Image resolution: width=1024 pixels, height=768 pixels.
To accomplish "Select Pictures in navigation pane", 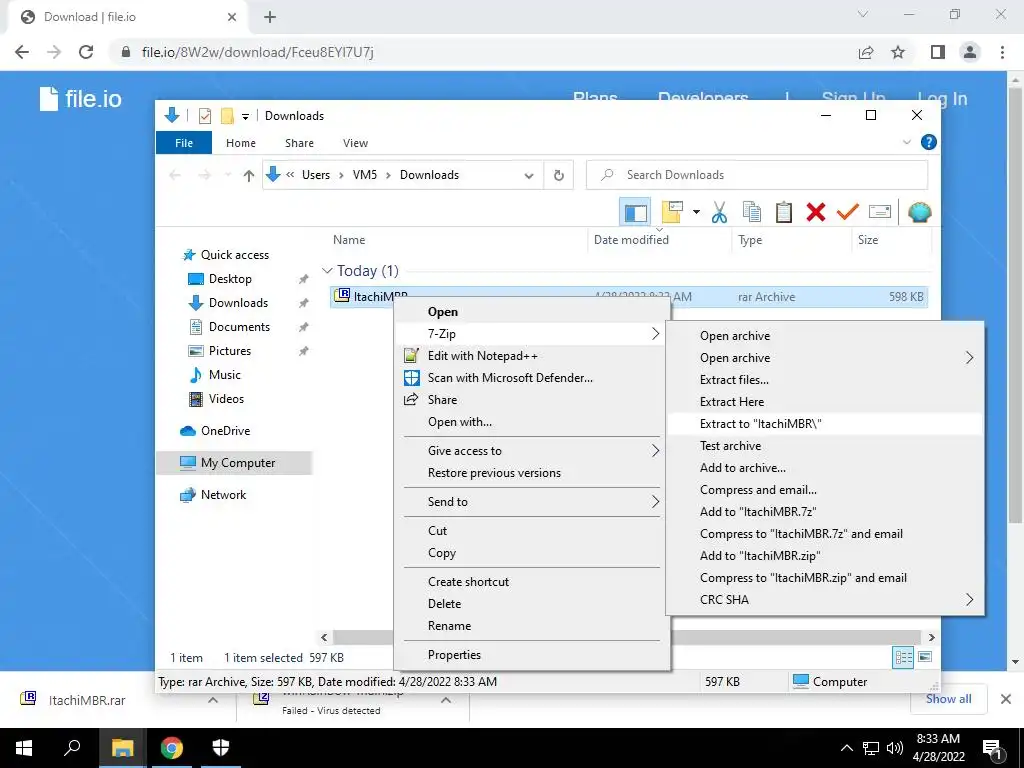I will [230, 351].
